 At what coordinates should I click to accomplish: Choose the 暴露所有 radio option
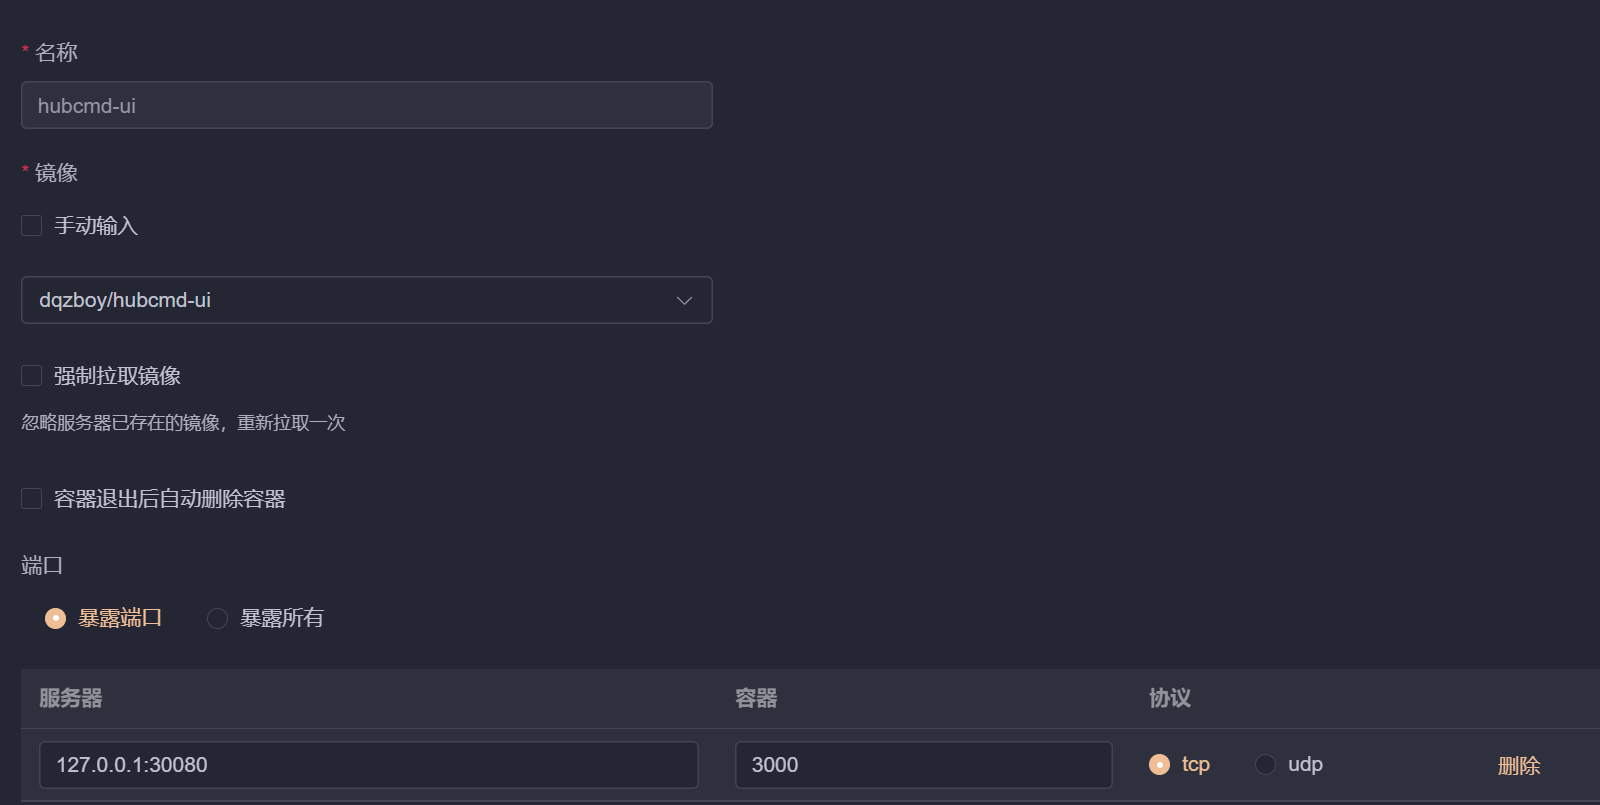(x=217, y=619)
